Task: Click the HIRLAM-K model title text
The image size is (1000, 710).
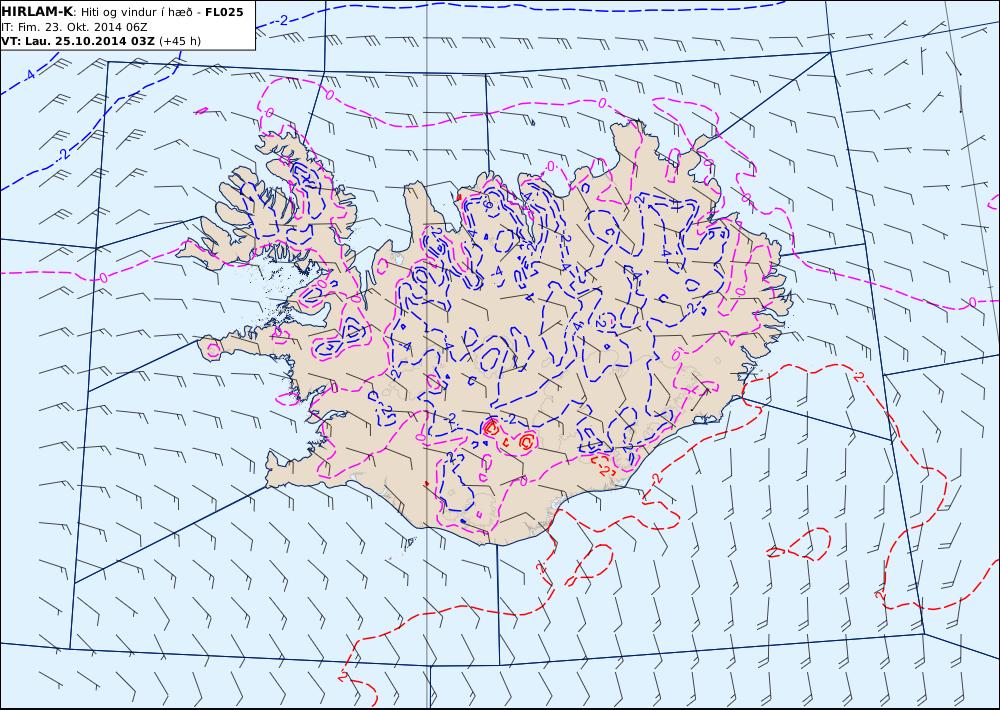Action: point(37,12)
